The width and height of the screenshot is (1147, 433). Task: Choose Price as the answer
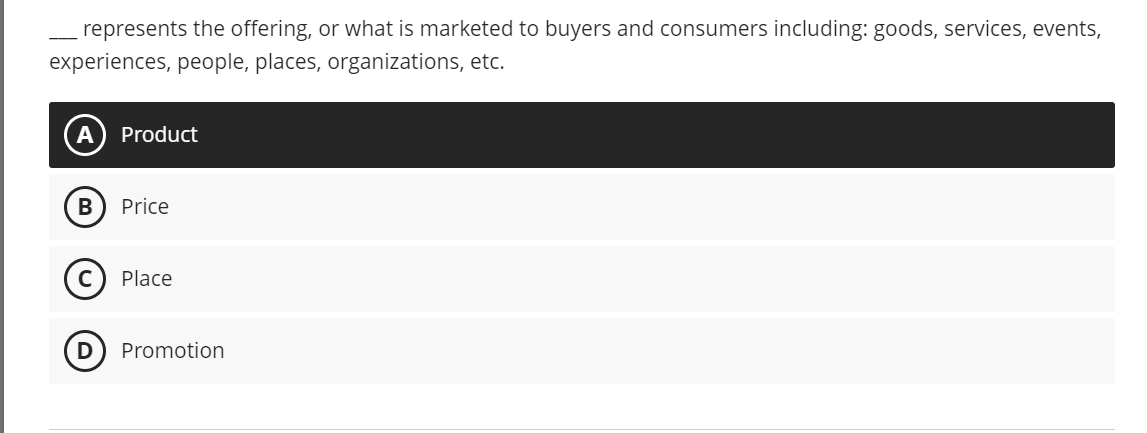(x=582, y=207)
